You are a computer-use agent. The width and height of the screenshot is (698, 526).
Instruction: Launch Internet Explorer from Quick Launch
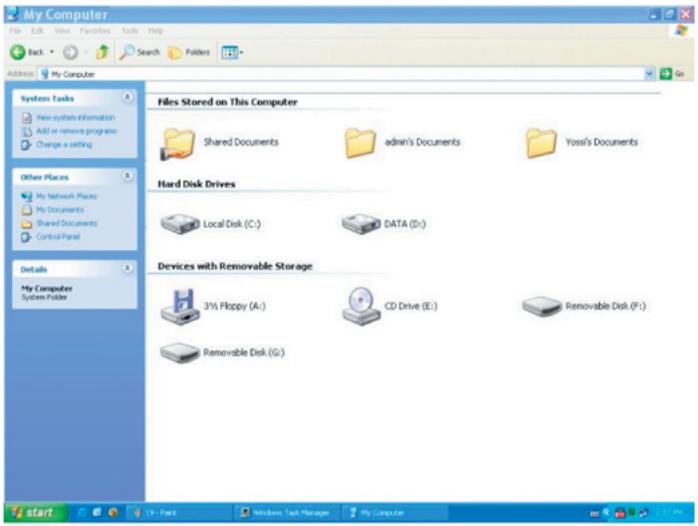(82, 513)
